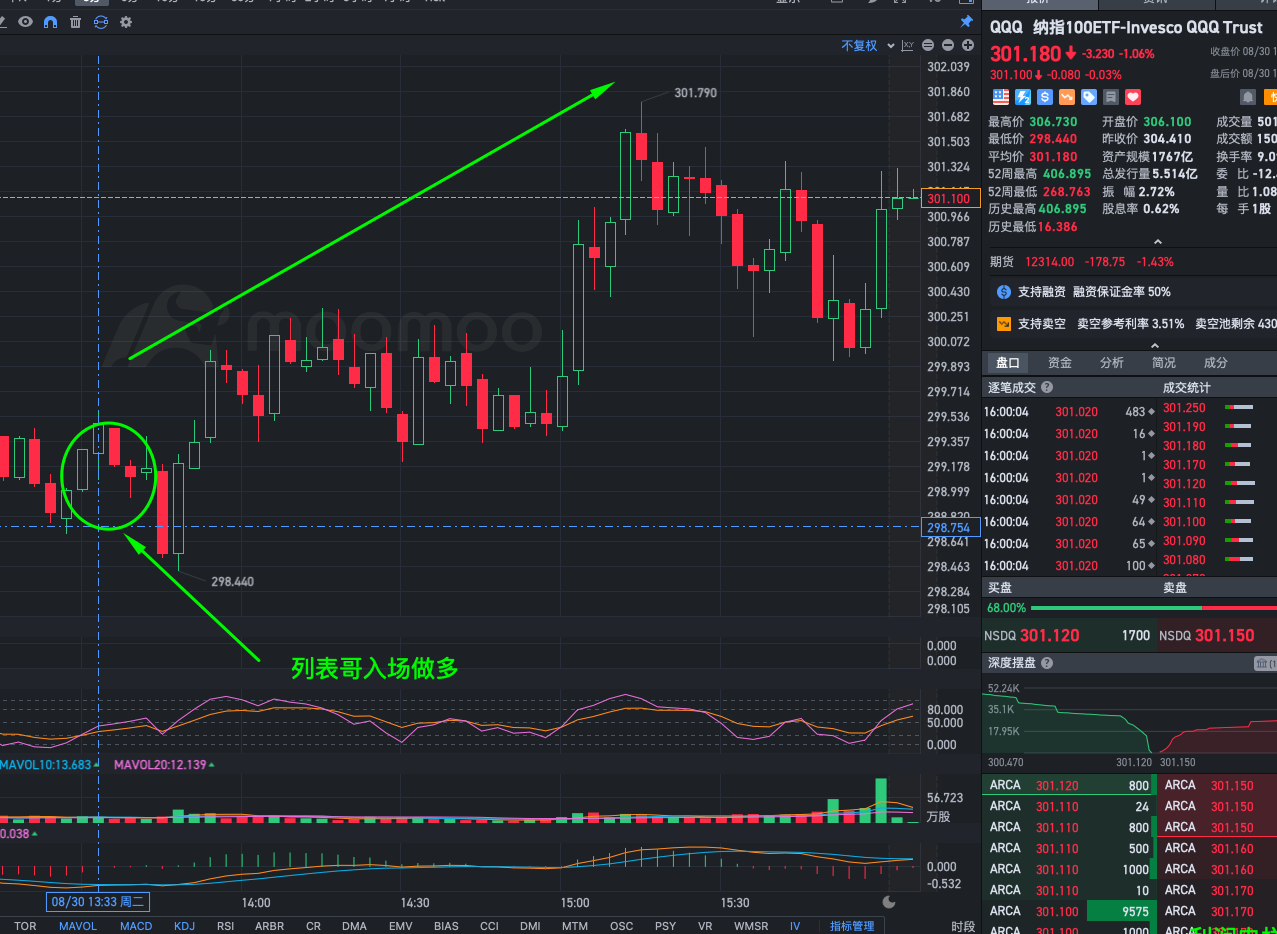1277x934 pixels.
Task: Switch to the 分析 tab
Action: click(1112, 363)
